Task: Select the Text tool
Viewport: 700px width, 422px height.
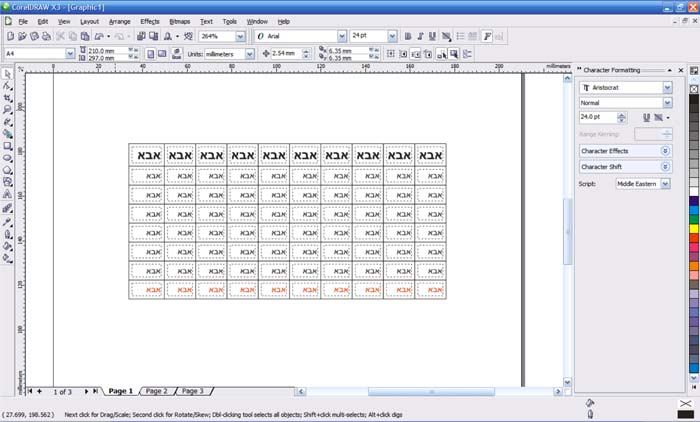Action: click(x=7, y=194)
